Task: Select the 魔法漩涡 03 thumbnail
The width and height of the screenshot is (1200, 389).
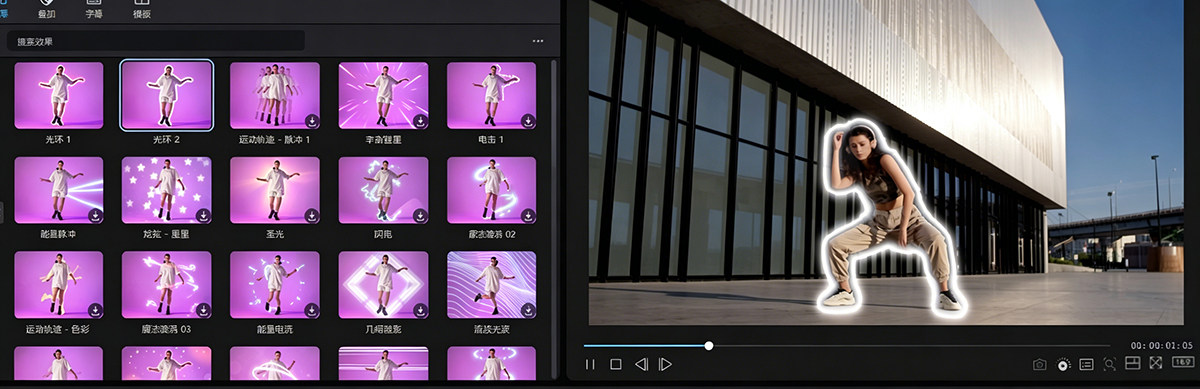Action: [x=167, y=285]
